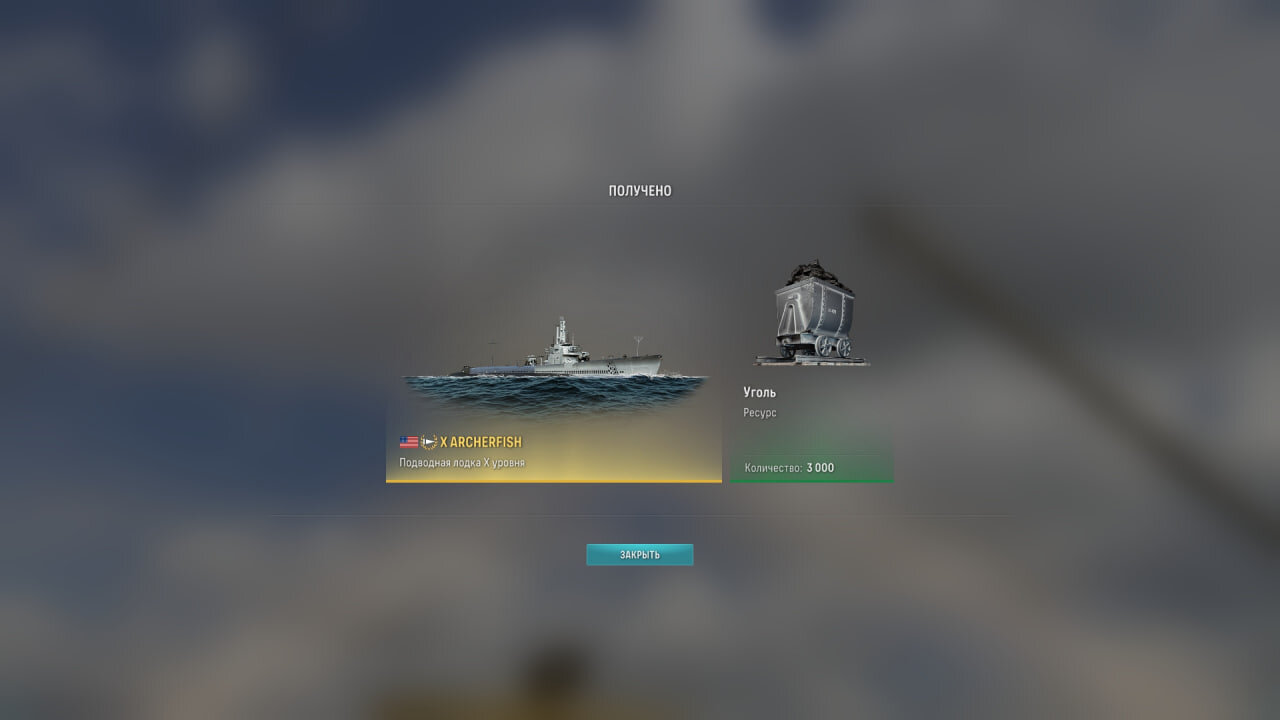This screenshot has height=720, width=1280.
Task: Select the Ресурс label under Уголь
Action: [x=760, y=413]
